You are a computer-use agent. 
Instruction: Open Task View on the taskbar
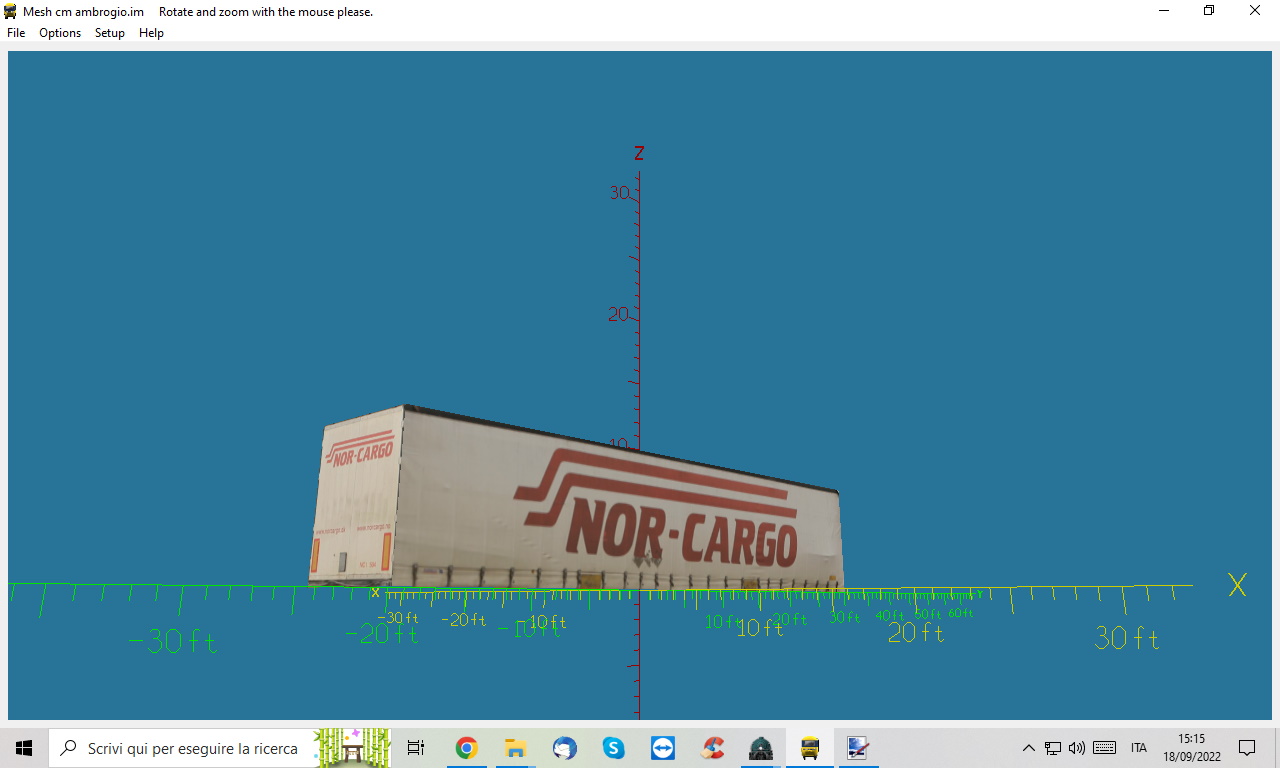pos(416,748)
